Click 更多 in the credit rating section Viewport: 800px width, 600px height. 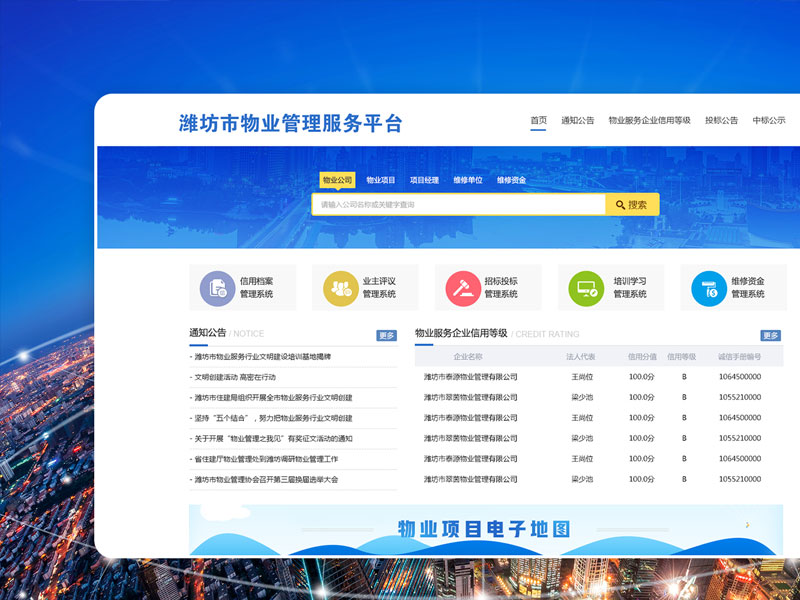point(770,335)
